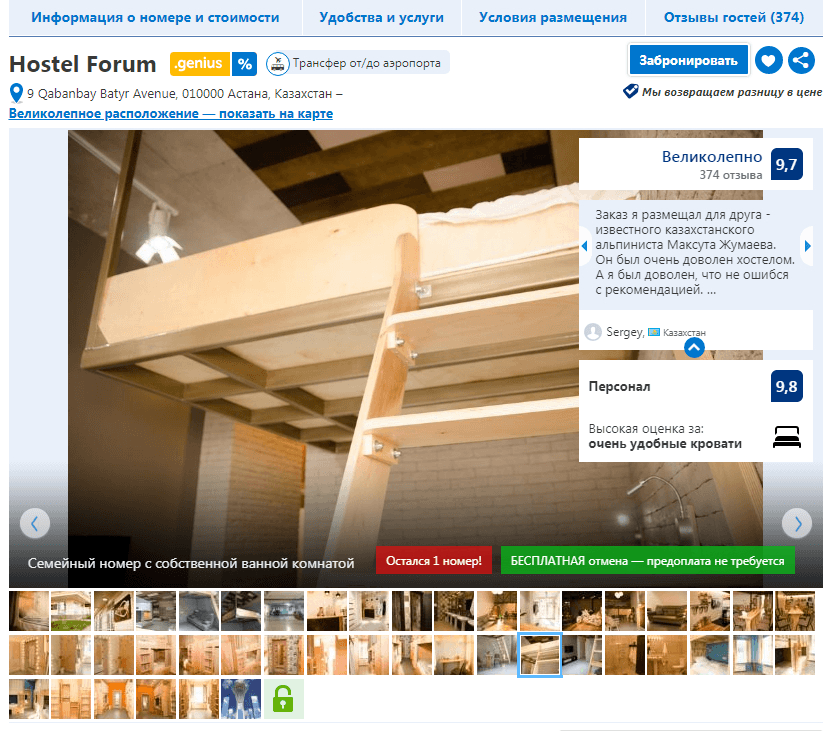Viewport: 837px width, 731px height.
Task: Open the 'Удобства и услуги' tab
Action: tap(382, 18)
